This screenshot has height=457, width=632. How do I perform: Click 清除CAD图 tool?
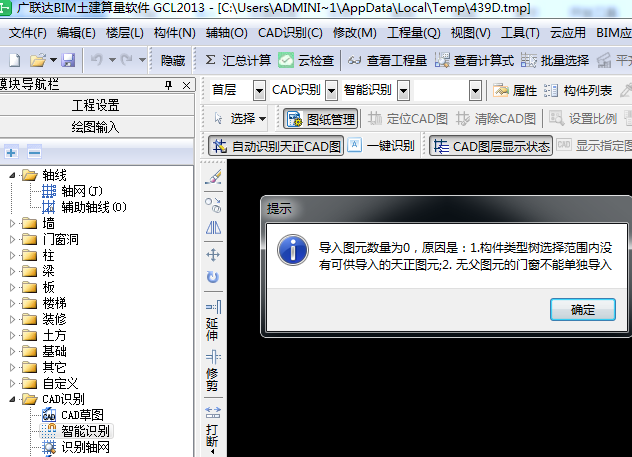click(496, 119)
